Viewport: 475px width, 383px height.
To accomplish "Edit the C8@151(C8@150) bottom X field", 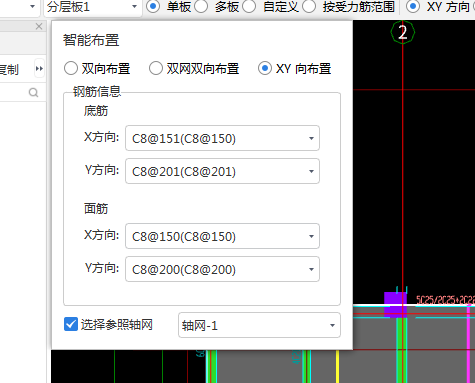I will click(222, 138).
